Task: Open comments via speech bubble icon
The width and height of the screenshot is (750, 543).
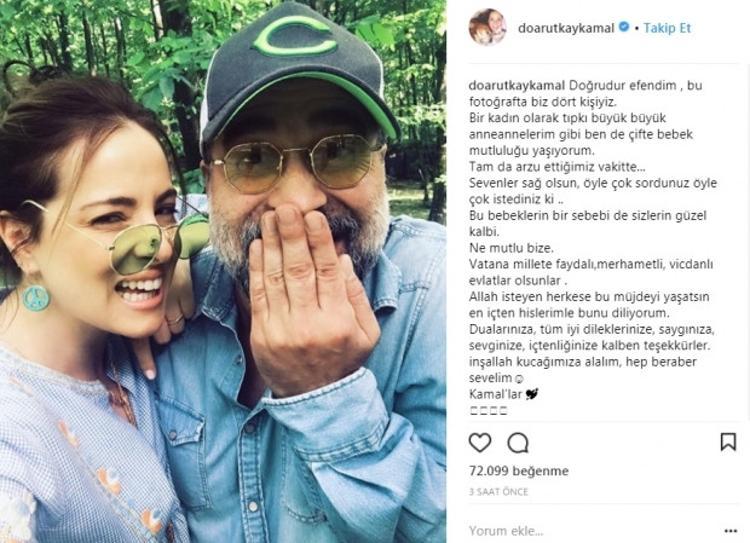Action: 518,441
